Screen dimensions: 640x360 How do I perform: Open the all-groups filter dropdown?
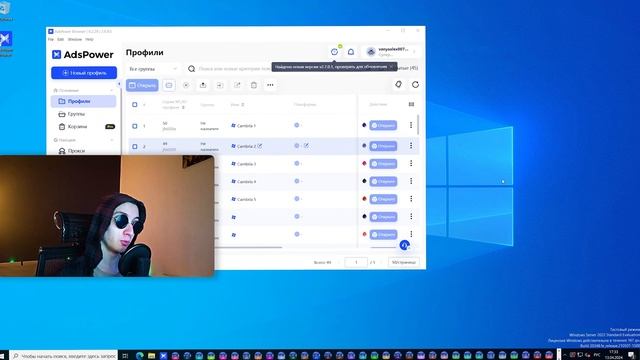click(153, 69)
